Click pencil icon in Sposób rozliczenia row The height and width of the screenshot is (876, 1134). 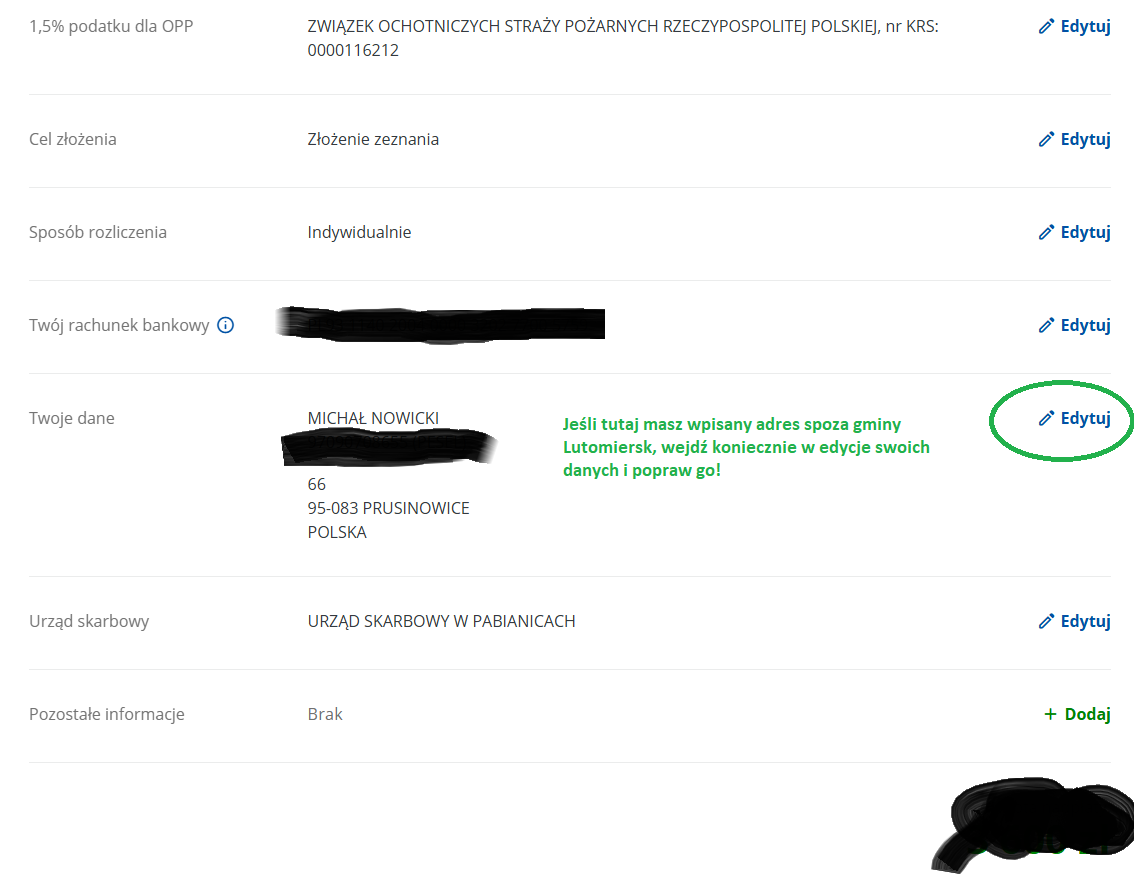(1046, 232)
